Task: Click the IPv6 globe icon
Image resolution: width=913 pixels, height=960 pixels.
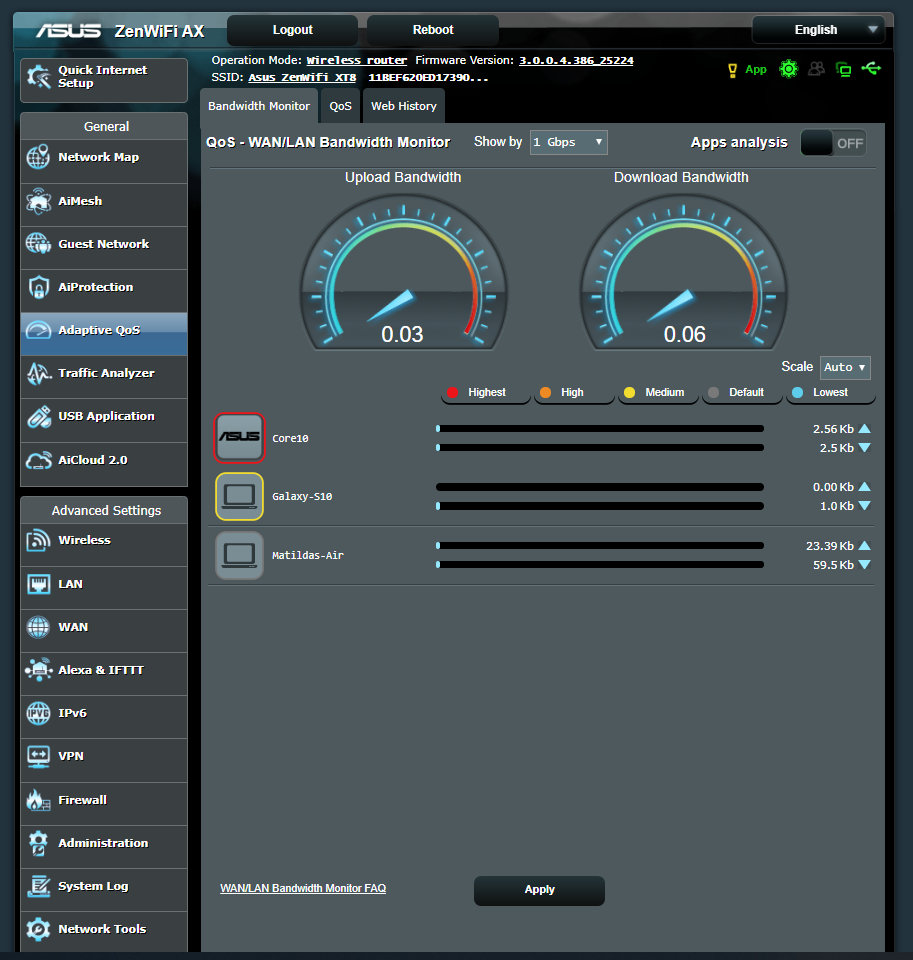Action: pos(38,713)
